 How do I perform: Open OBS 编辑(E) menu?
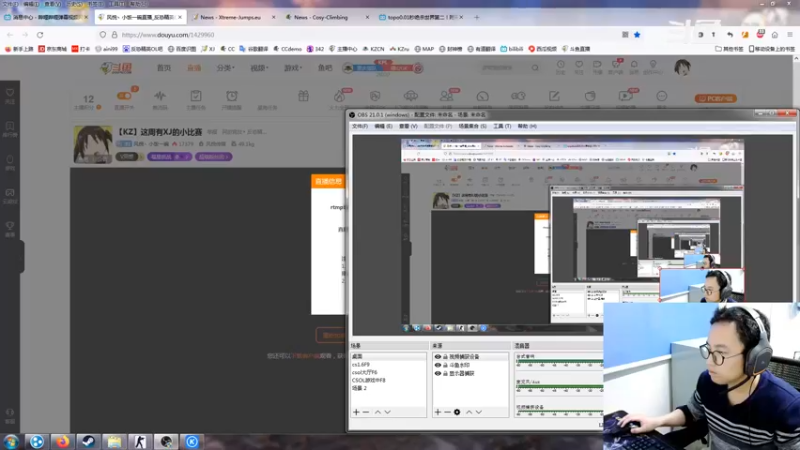[x=383, y=126]
